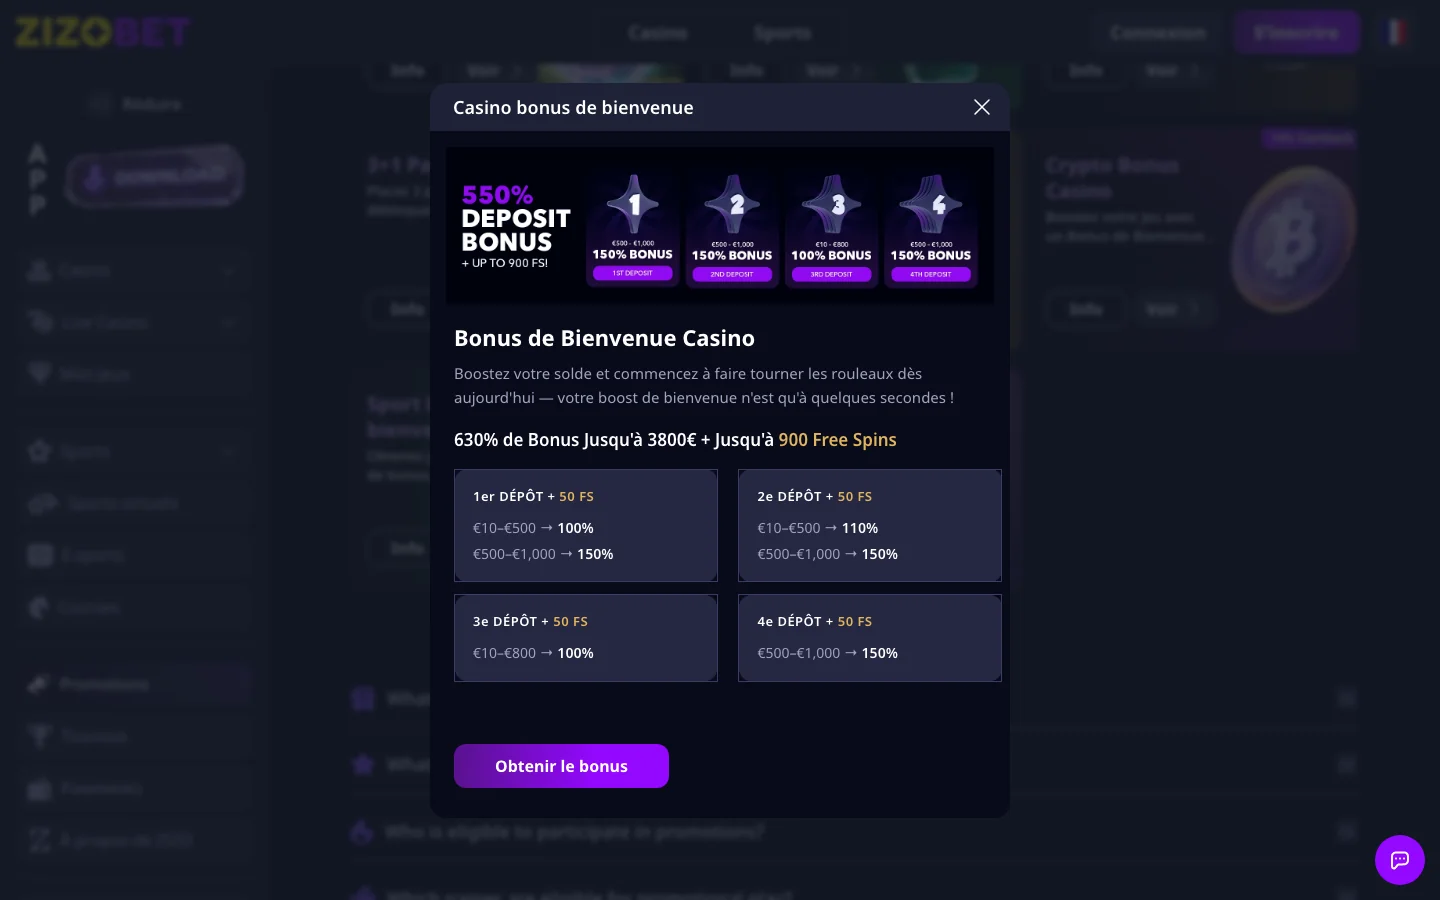Select the 3rd deposit 100% bonus tile

coord(831,228)
